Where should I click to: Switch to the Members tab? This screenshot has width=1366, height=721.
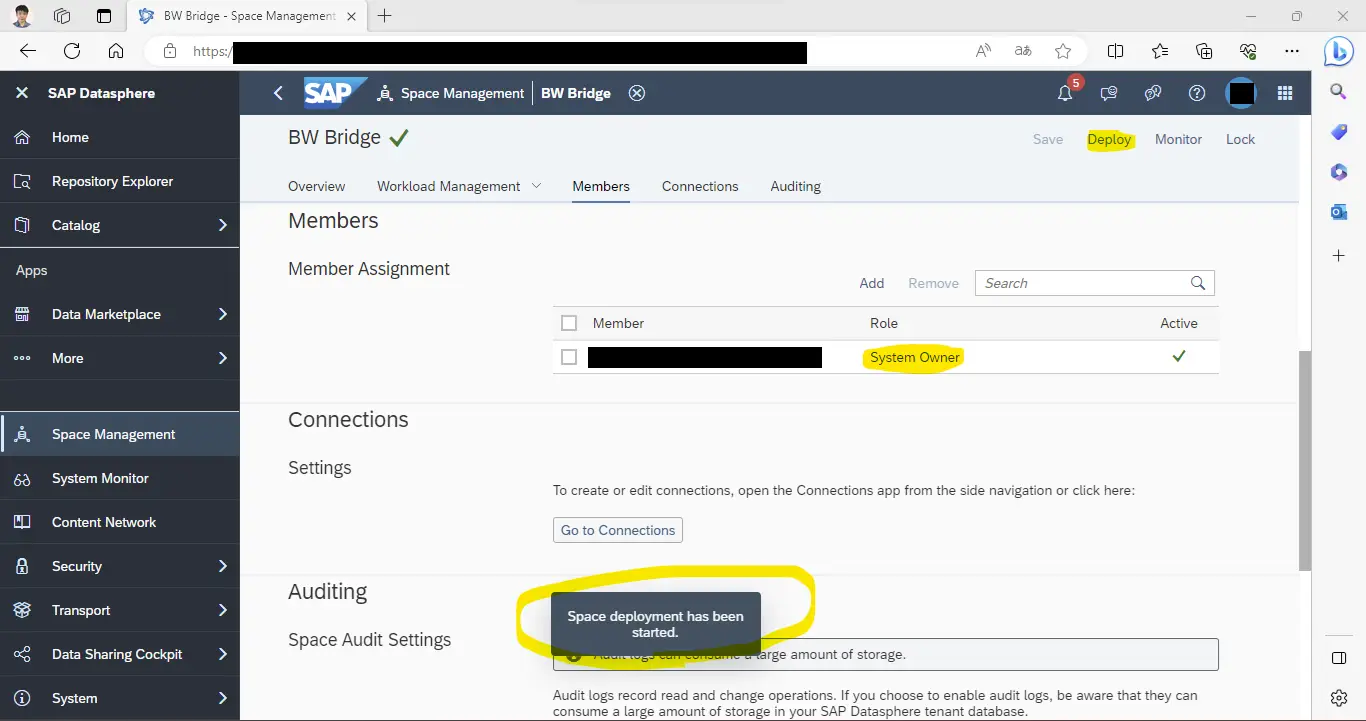(x=601, y=186)
